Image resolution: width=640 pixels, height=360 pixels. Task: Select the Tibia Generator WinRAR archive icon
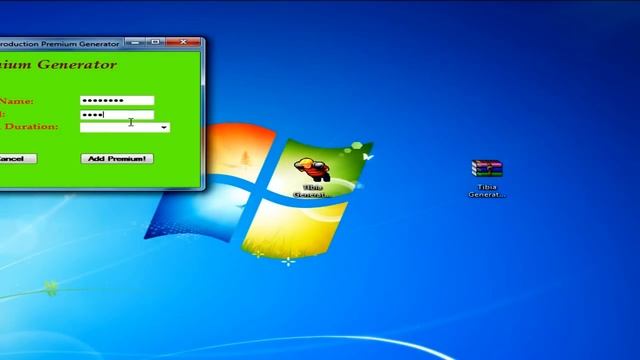coord(487,178)
